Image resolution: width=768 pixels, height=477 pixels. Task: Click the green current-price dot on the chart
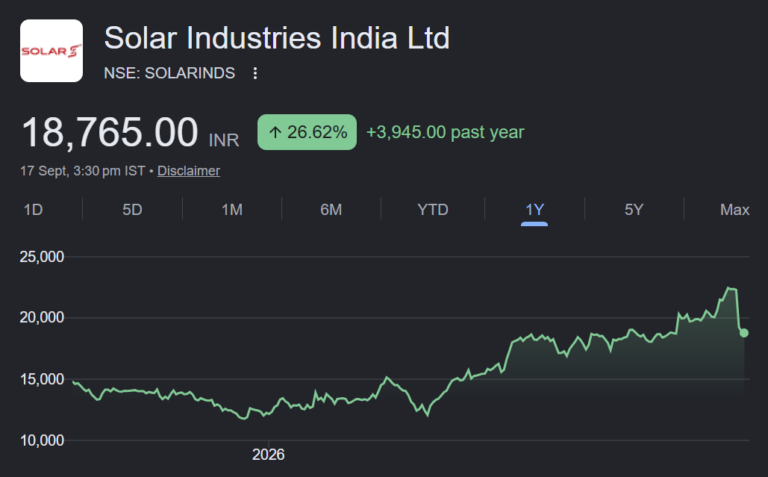[x=744, y=333]
